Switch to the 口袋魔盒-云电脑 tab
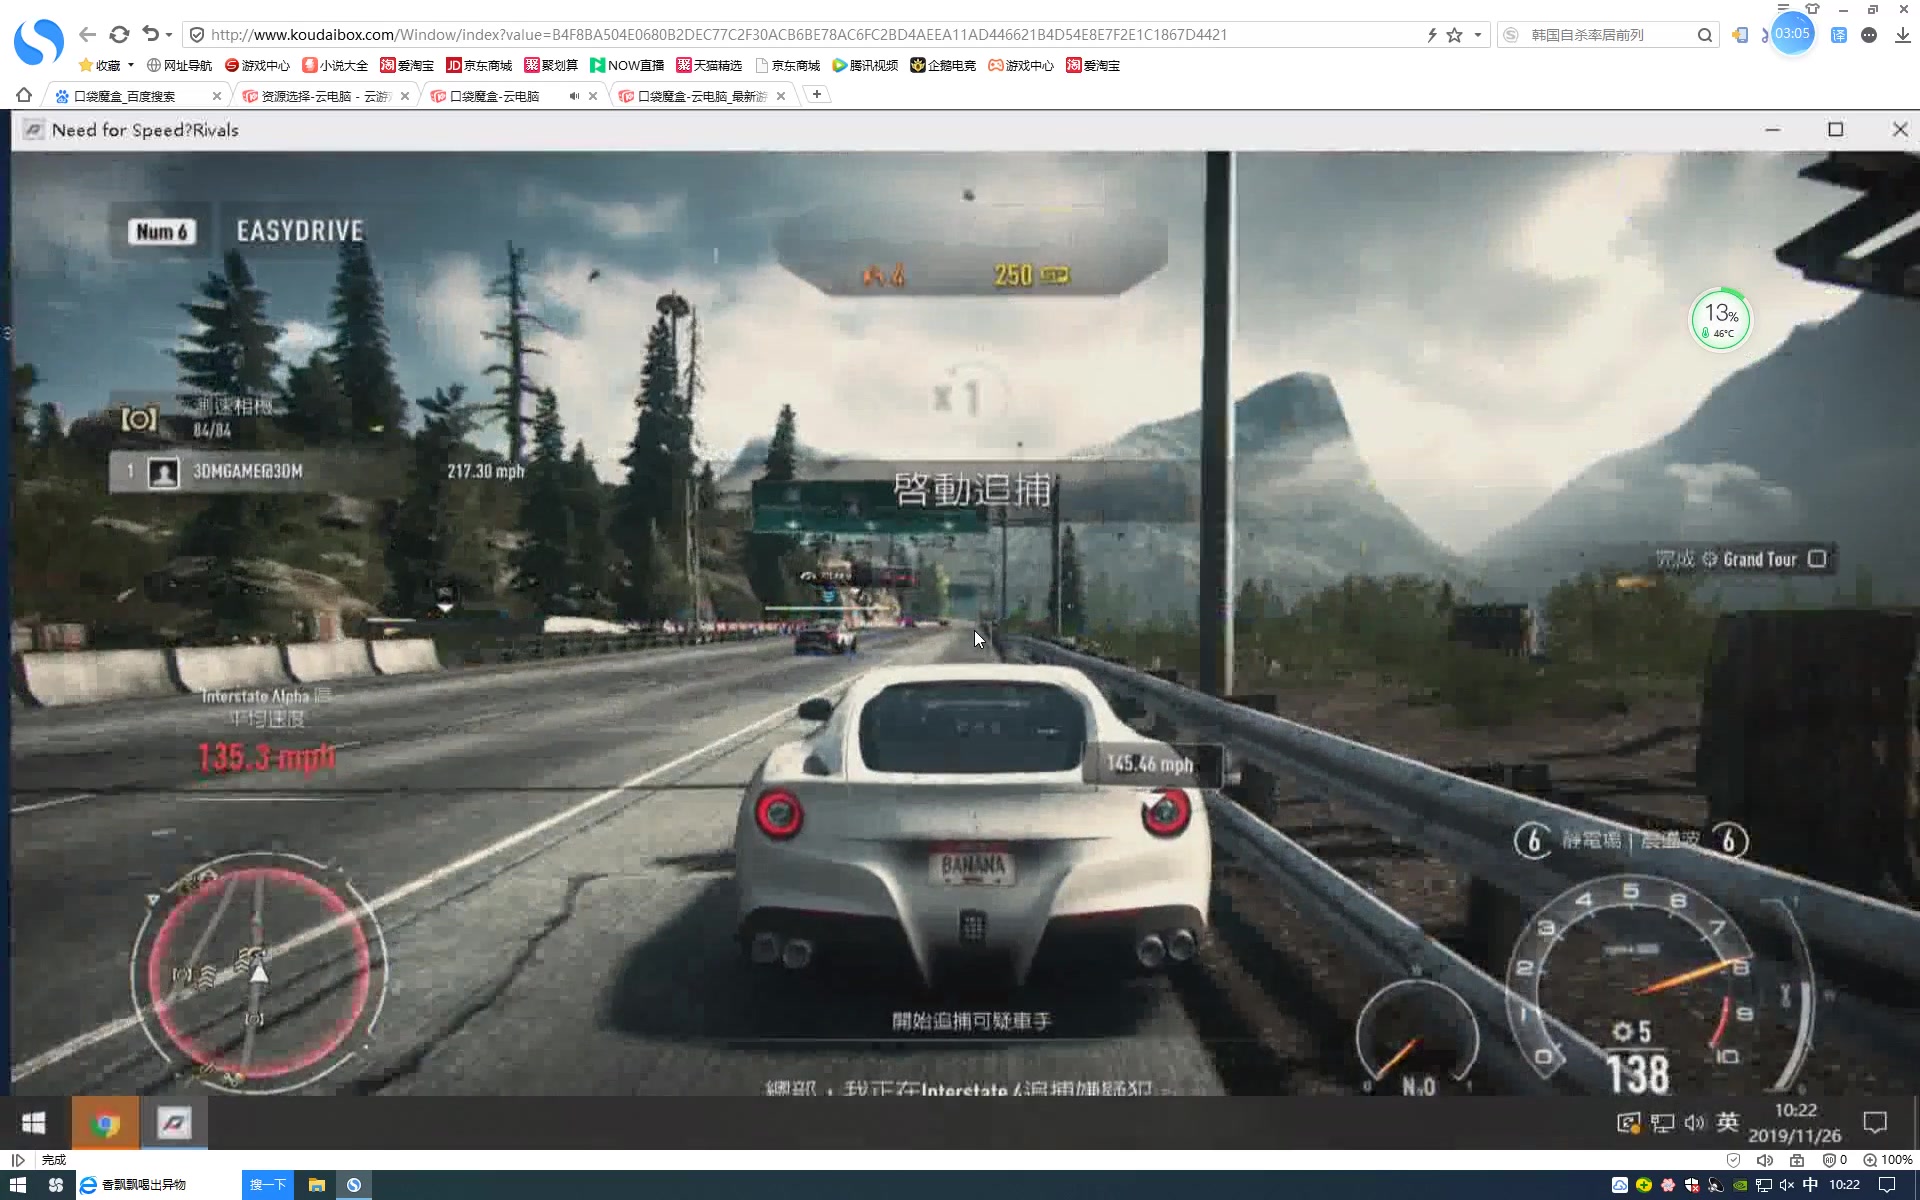This screenshot has height=1200, width=1920. pos(494,96)
